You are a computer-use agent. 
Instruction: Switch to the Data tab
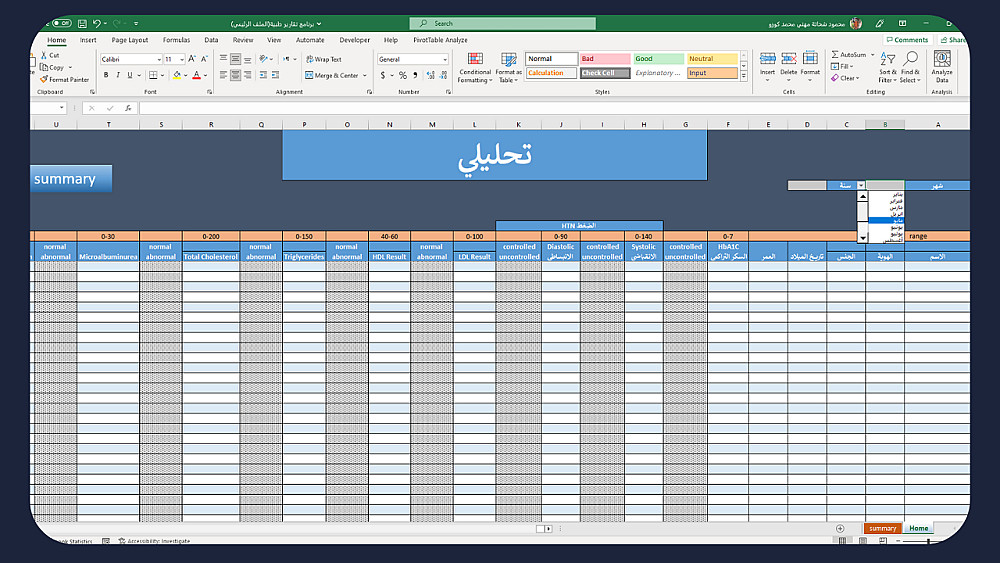point(211,40)
